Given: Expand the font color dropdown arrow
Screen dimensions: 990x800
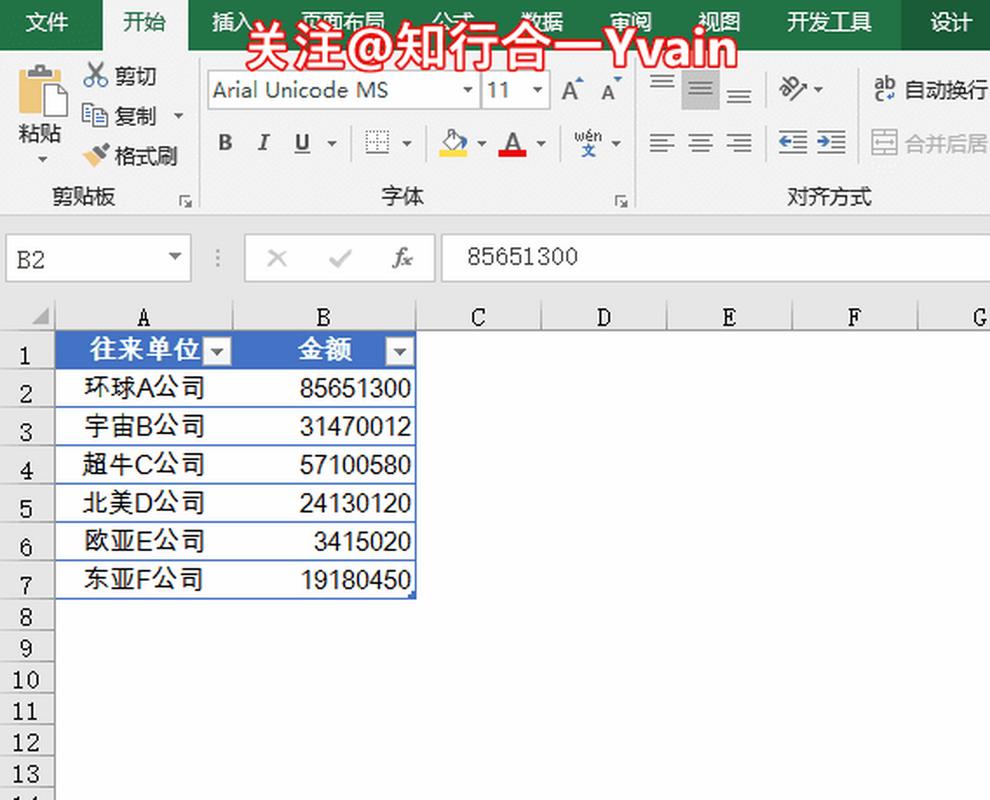Looking at the screenshot, I should 541,143.
